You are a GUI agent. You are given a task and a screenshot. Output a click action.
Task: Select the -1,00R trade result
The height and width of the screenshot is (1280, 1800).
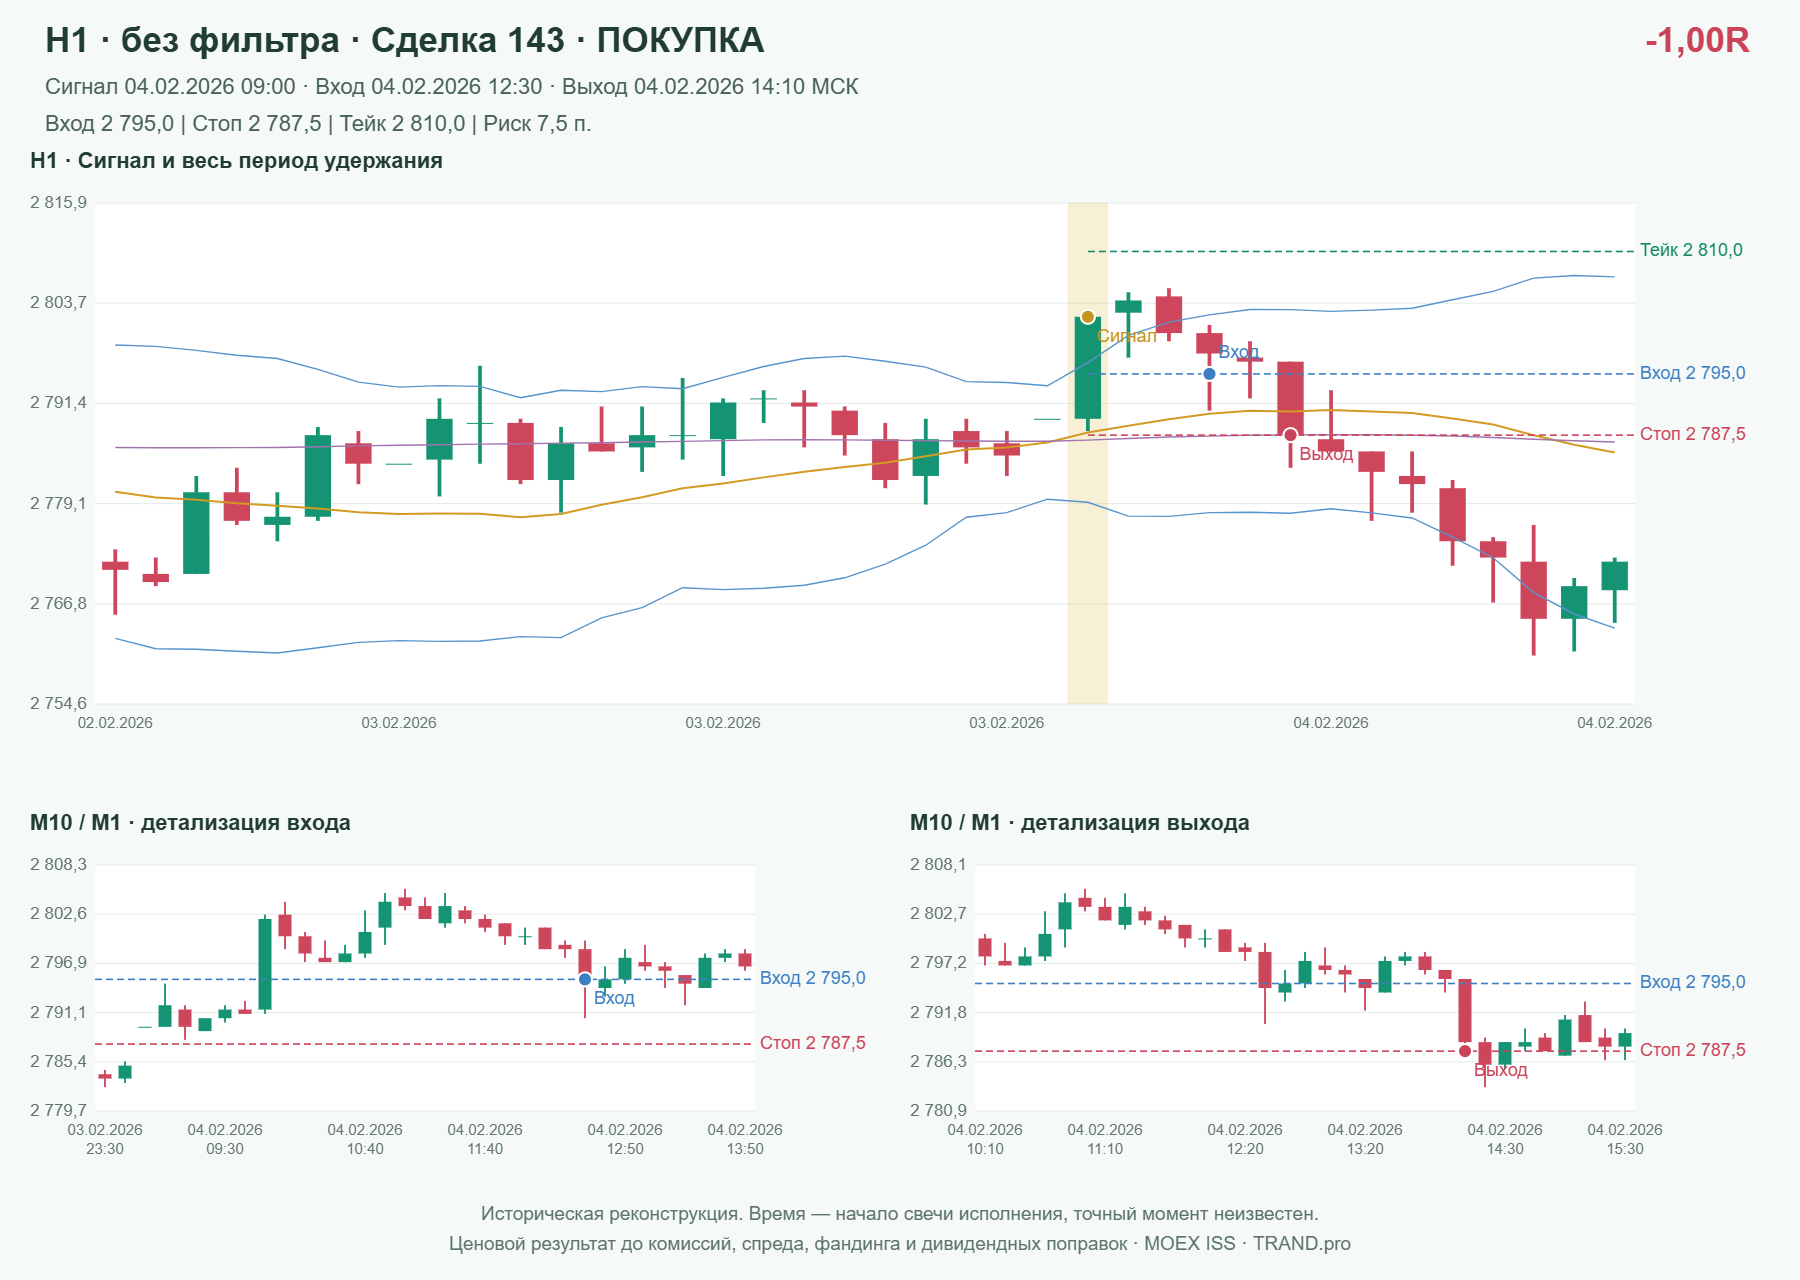[1697, 40]
